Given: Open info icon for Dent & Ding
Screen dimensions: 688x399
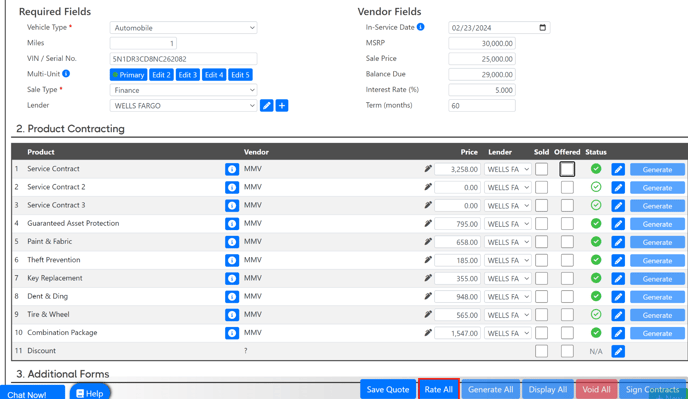Looking at the screenshot, I should [x=232, y=297].
